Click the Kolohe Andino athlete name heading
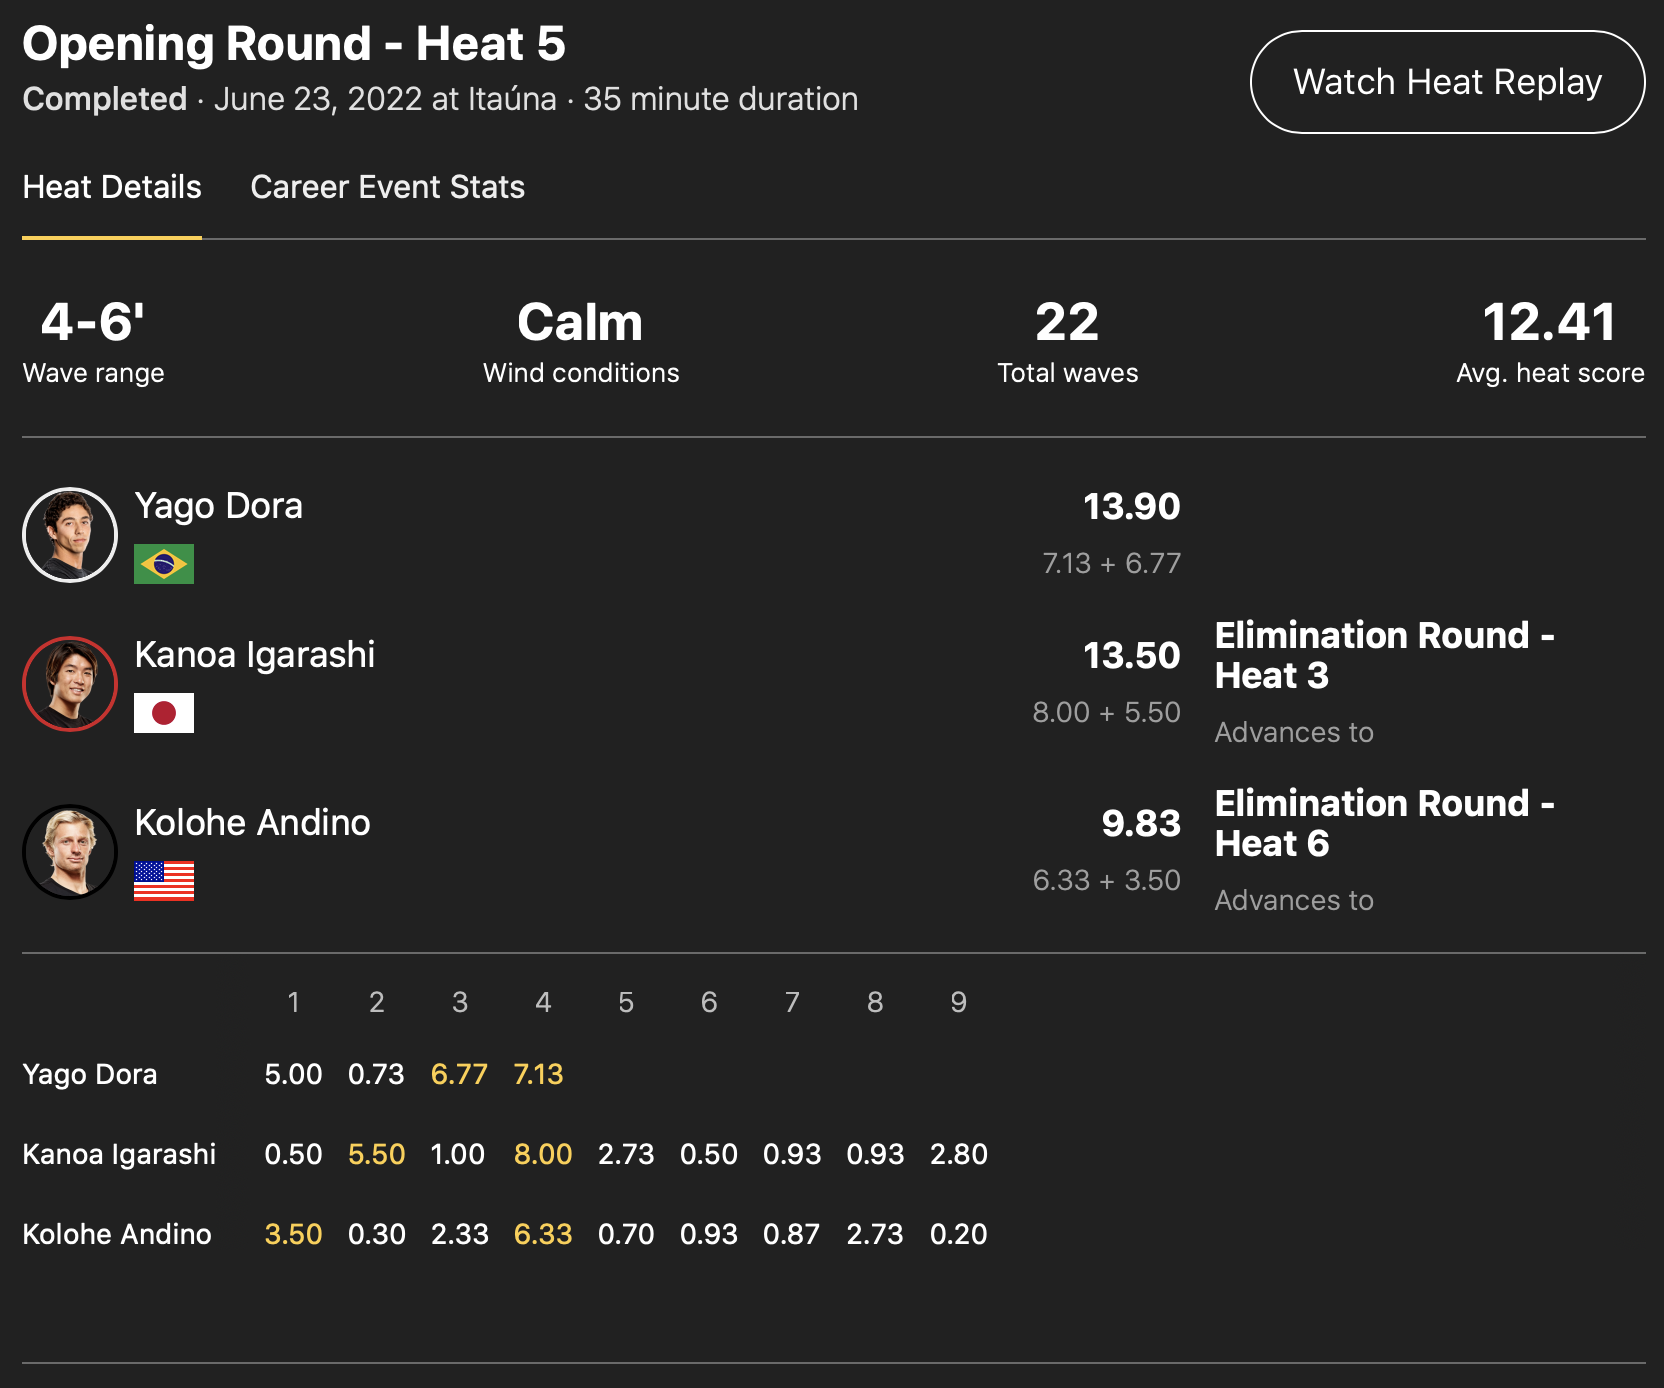Viewport: 1664px width, 1388px height. (252, 823)
